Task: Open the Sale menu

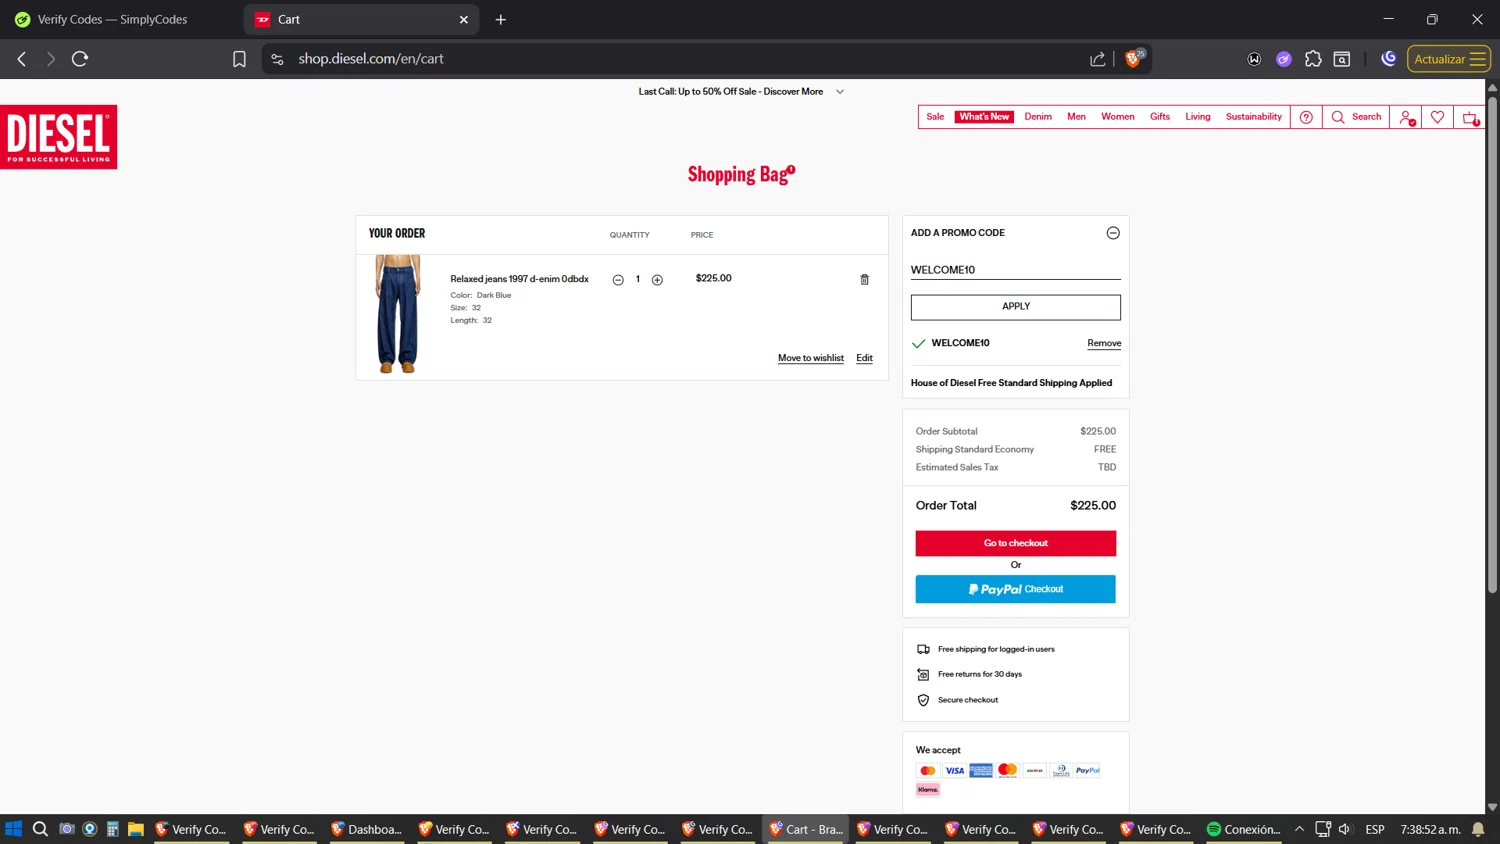Action: (935, 117)
